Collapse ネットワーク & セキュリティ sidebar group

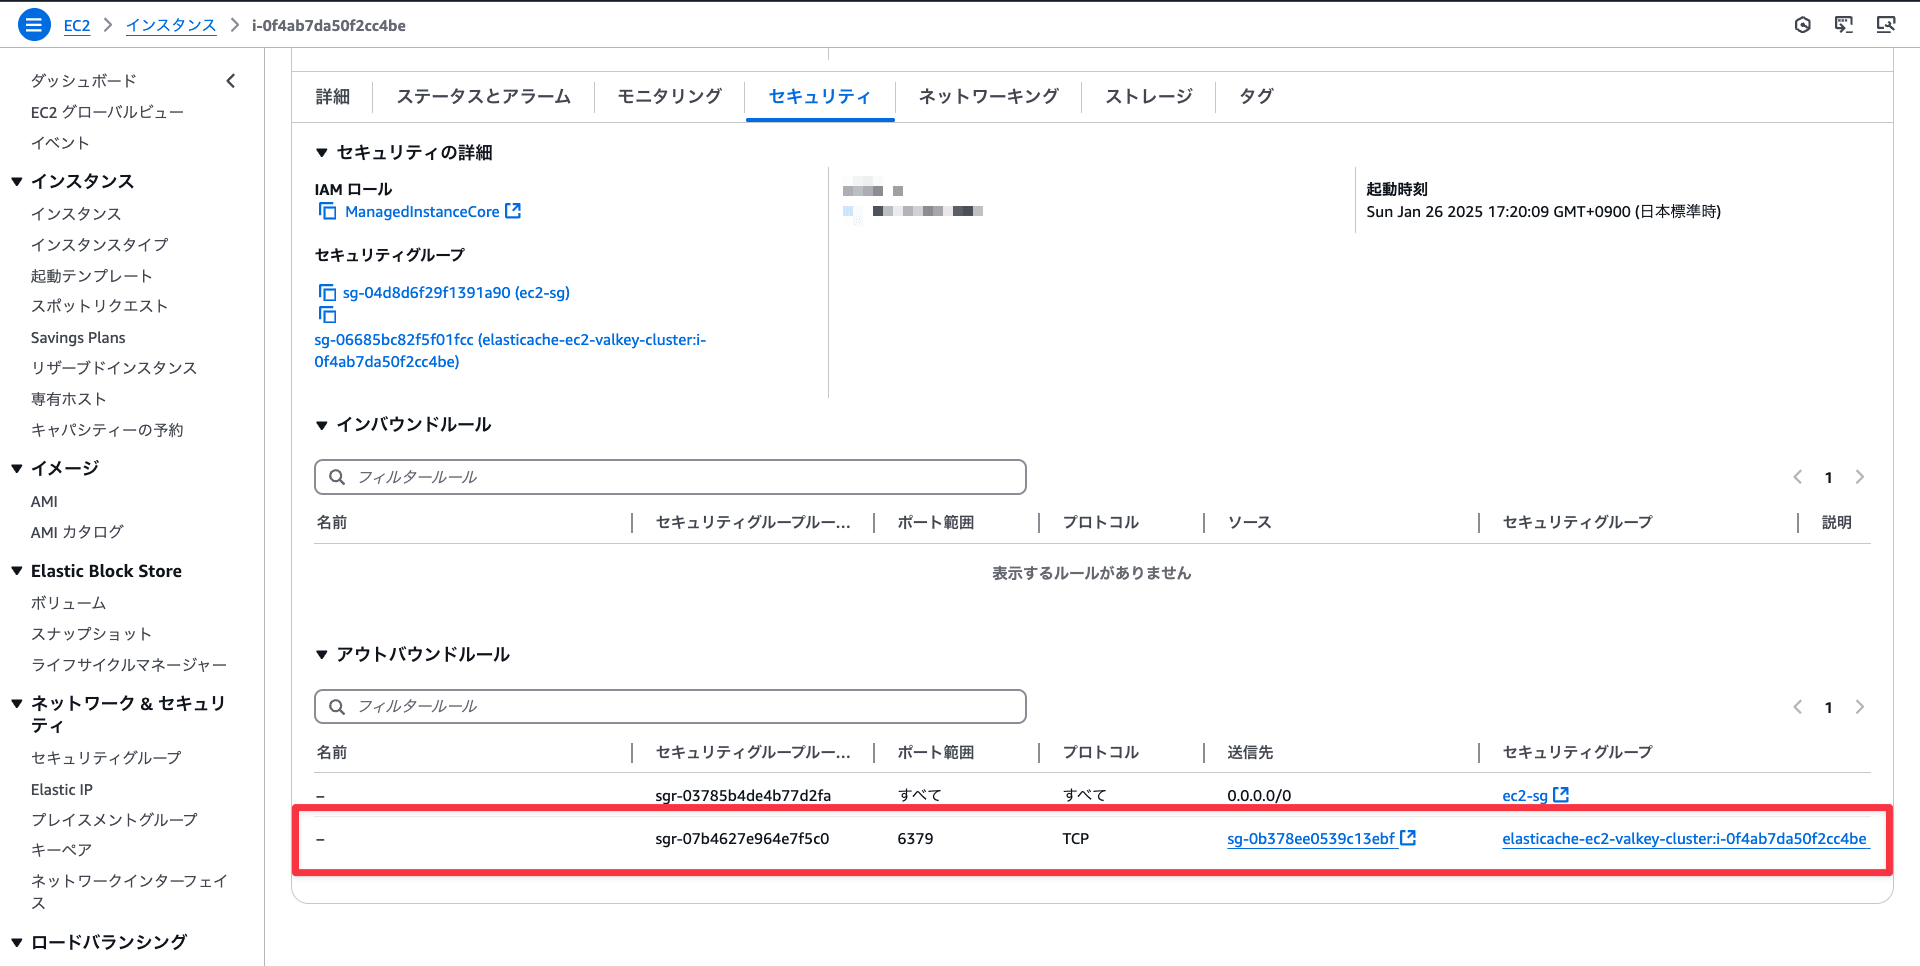point(17,703)
